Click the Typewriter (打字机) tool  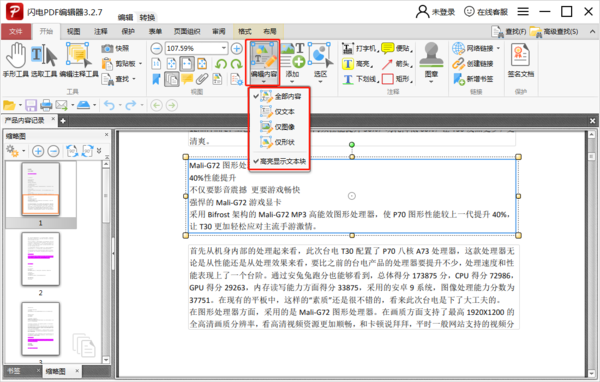tap(359, 48)
